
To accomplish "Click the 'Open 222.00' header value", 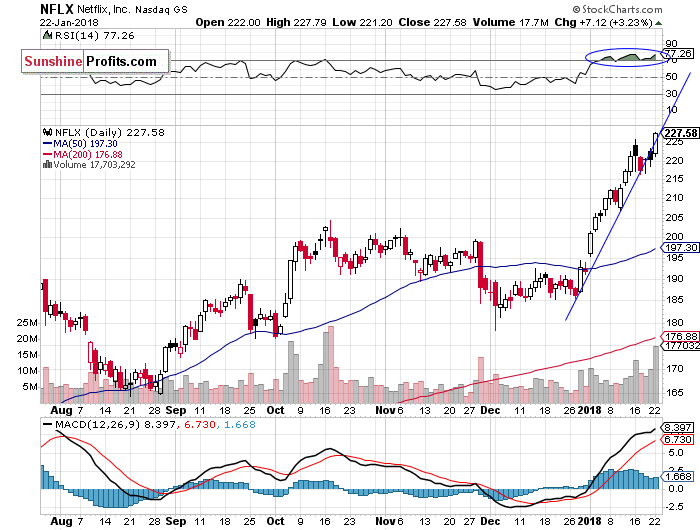I will point(228,22).
